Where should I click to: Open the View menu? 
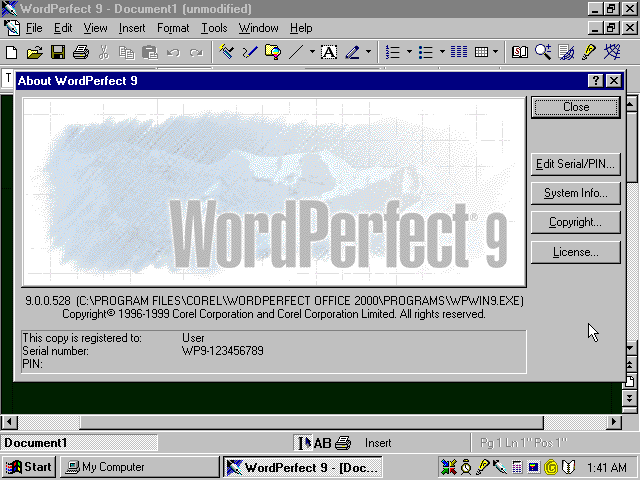pyautogui.click(x=96, y=28)
